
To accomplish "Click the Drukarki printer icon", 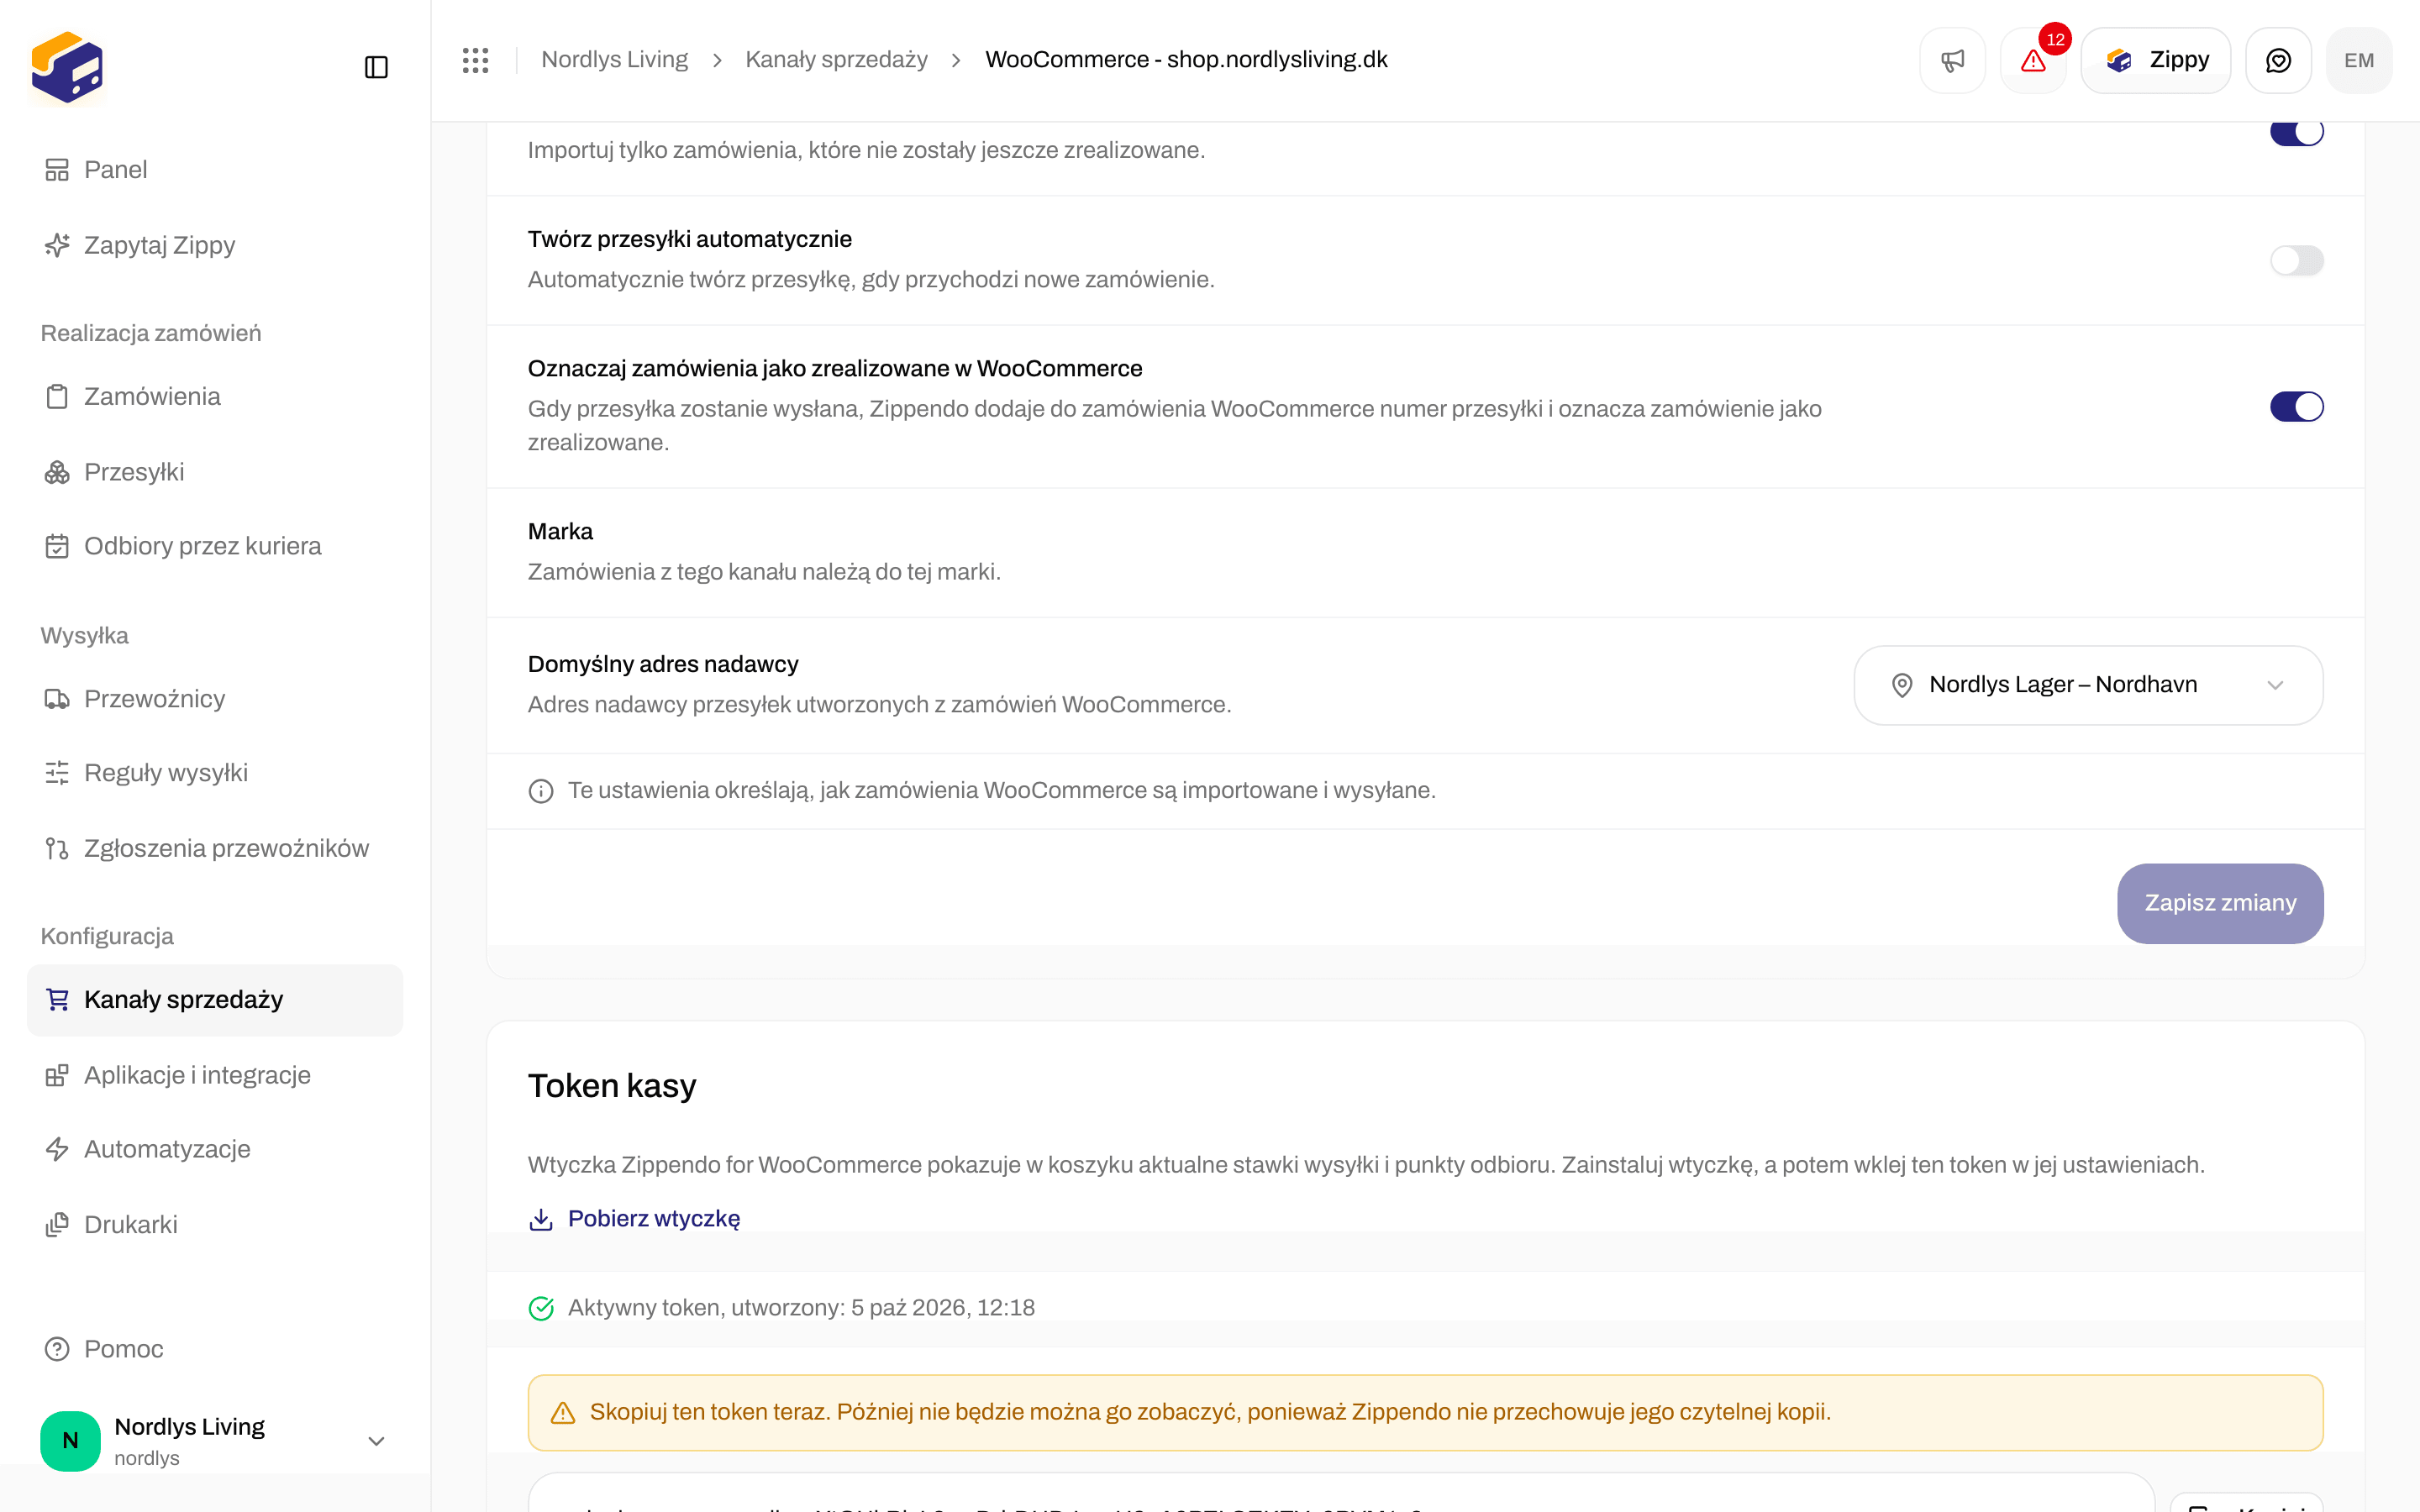I will pos(57,1225).
